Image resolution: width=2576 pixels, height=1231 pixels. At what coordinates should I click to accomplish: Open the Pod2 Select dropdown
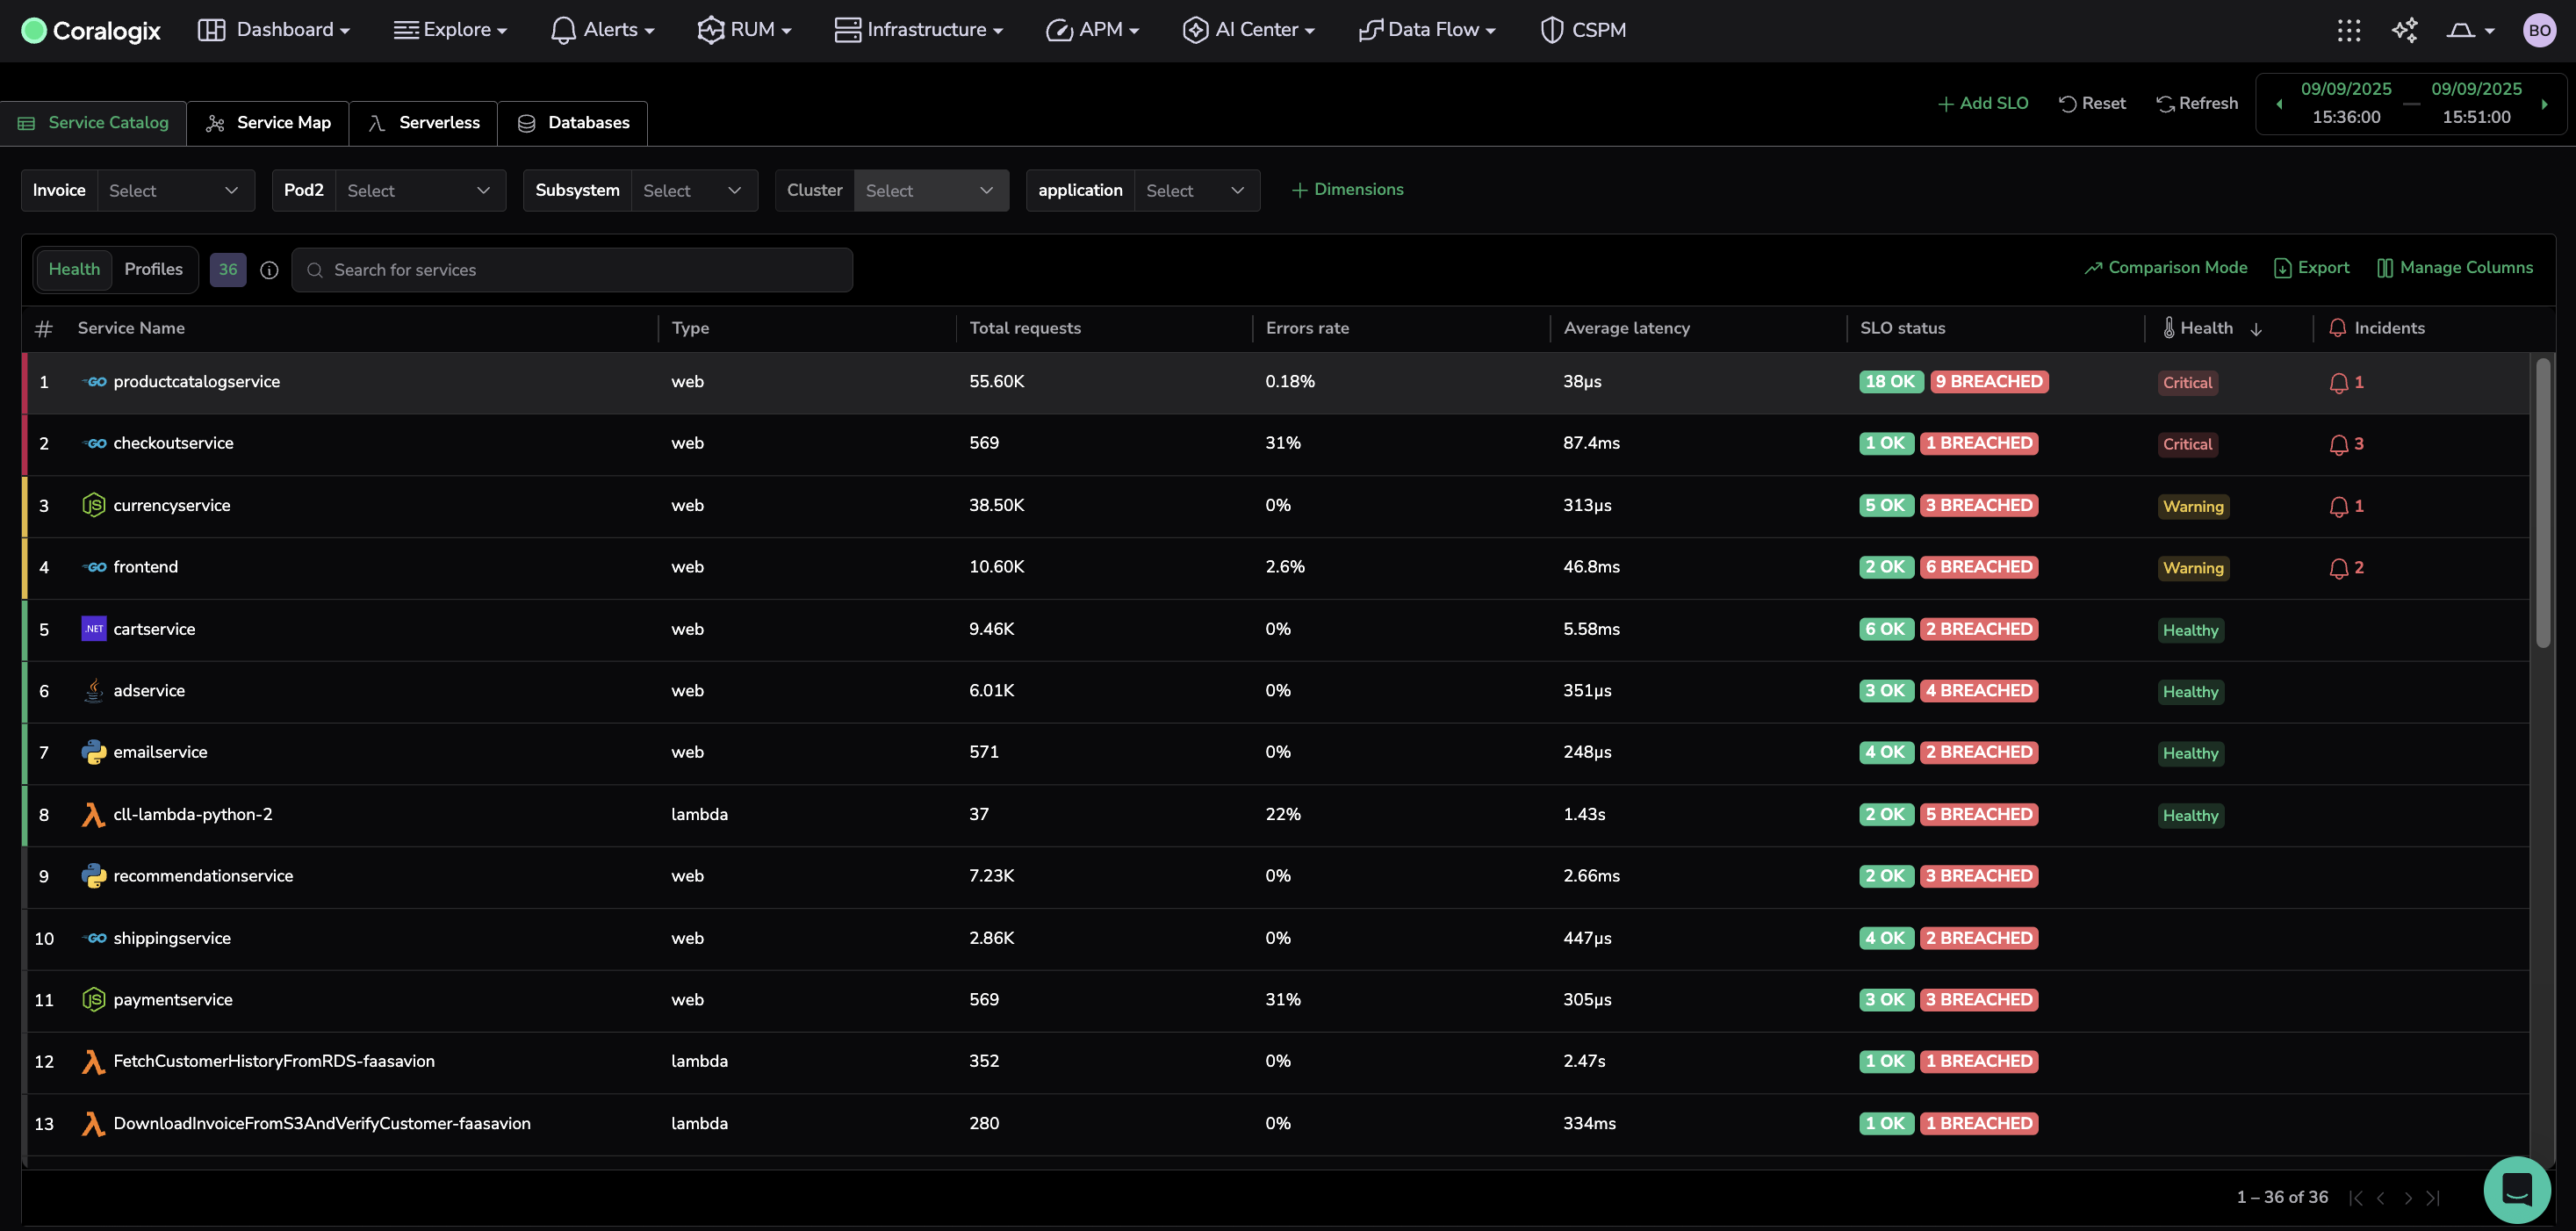[420, 191]
